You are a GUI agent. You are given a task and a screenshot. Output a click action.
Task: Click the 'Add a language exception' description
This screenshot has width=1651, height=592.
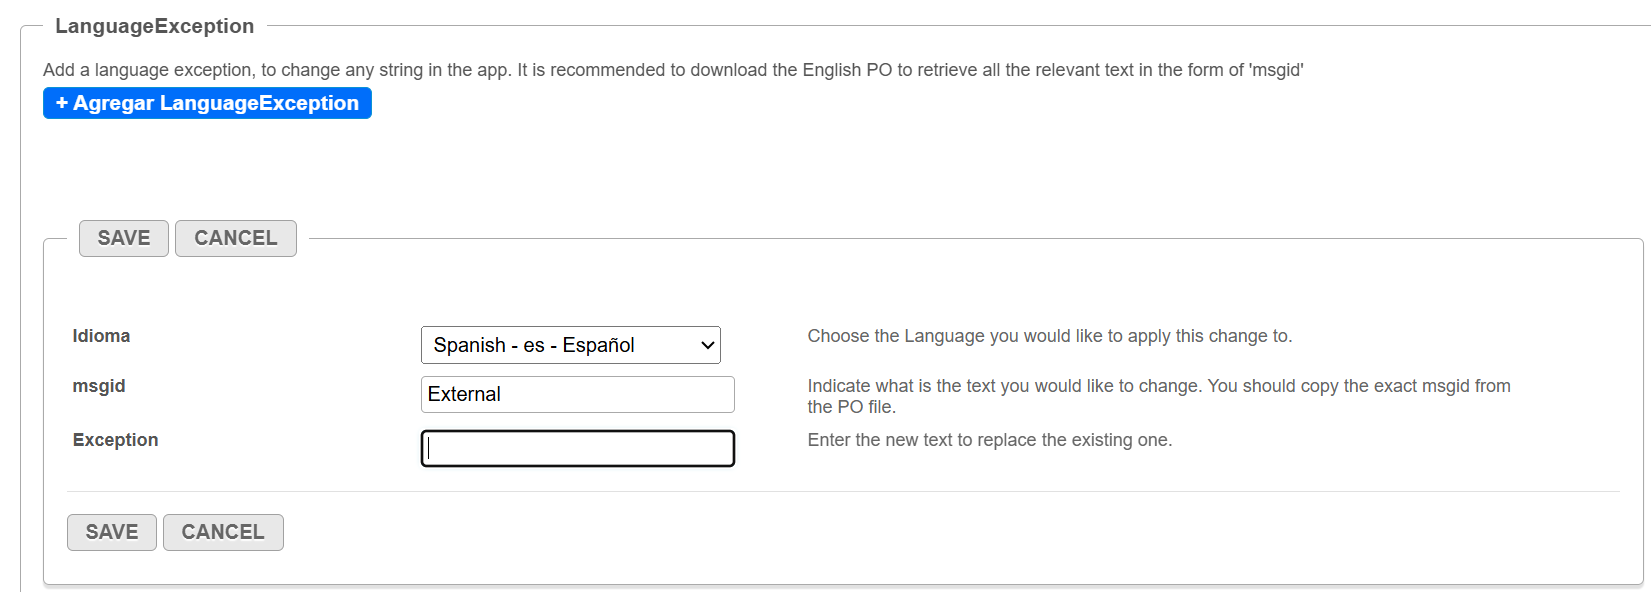coord(673,70)
